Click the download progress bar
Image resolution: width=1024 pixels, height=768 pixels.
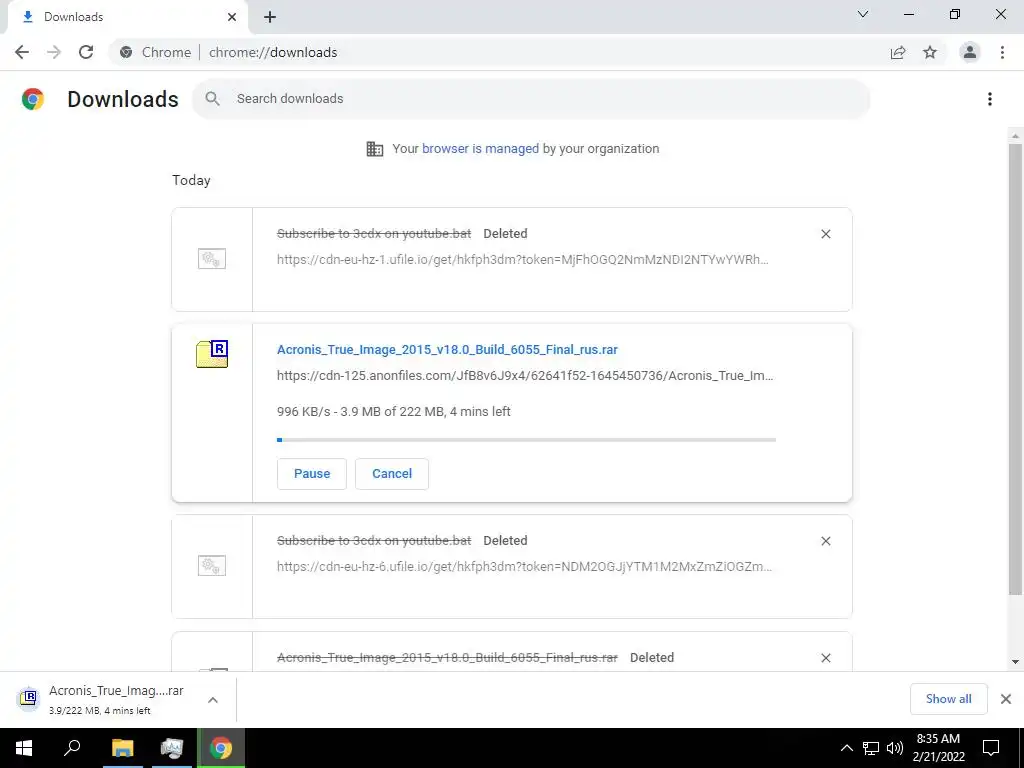526,440
